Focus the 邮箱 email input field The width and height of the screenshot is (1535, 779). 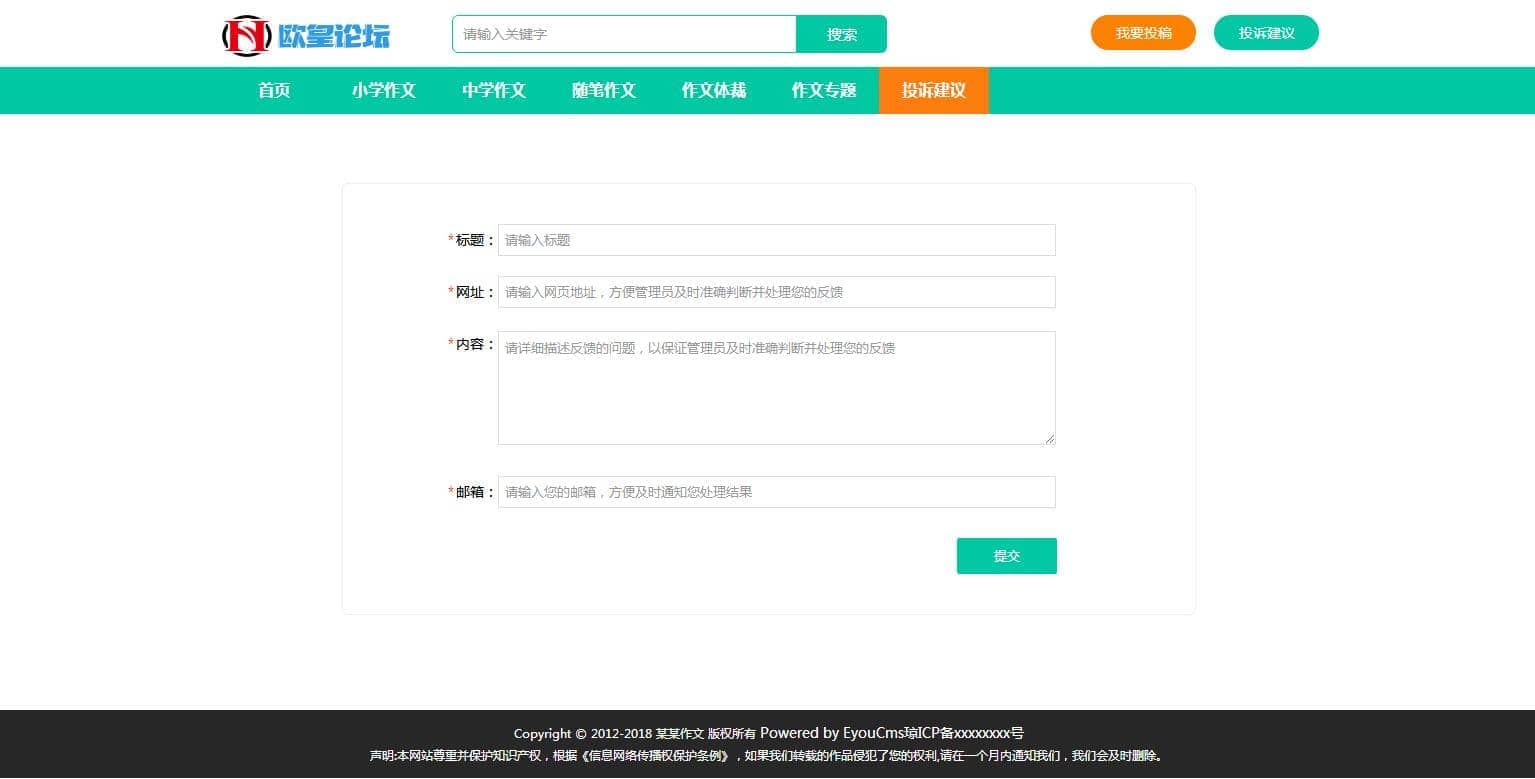(x=776, y=492)
